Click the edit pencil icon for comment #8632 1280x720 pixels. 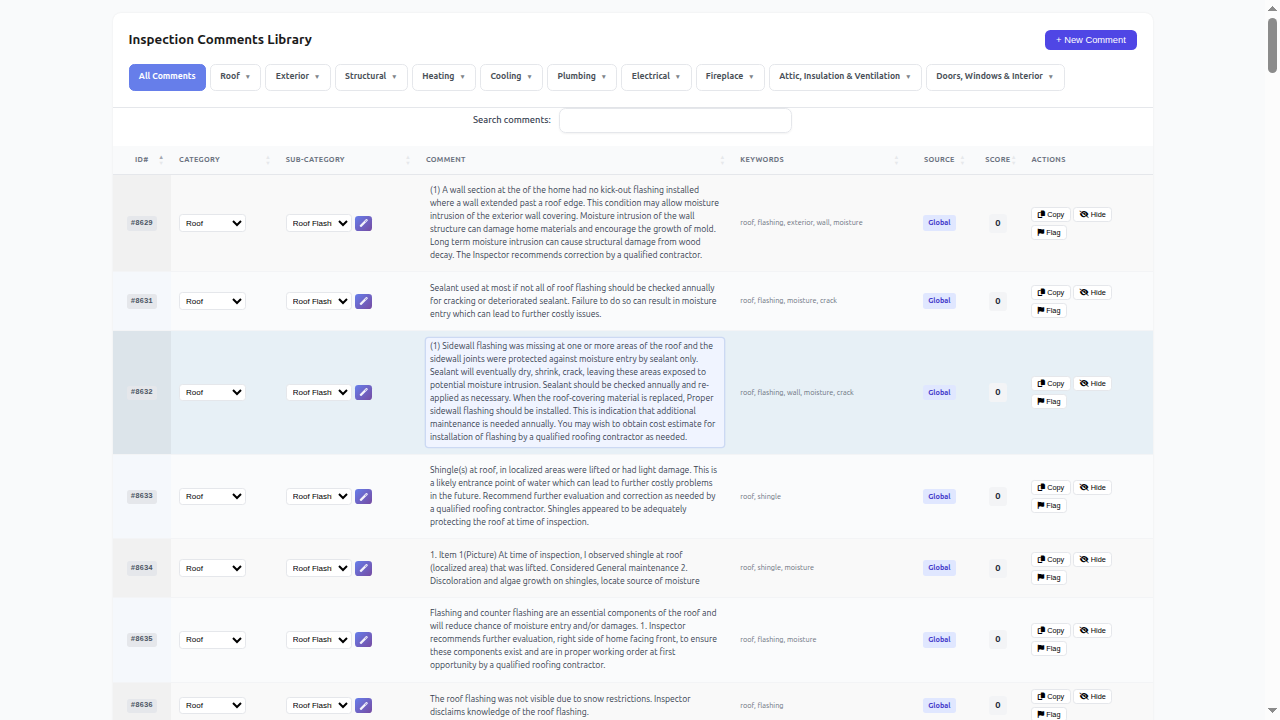tap(363, 392)
